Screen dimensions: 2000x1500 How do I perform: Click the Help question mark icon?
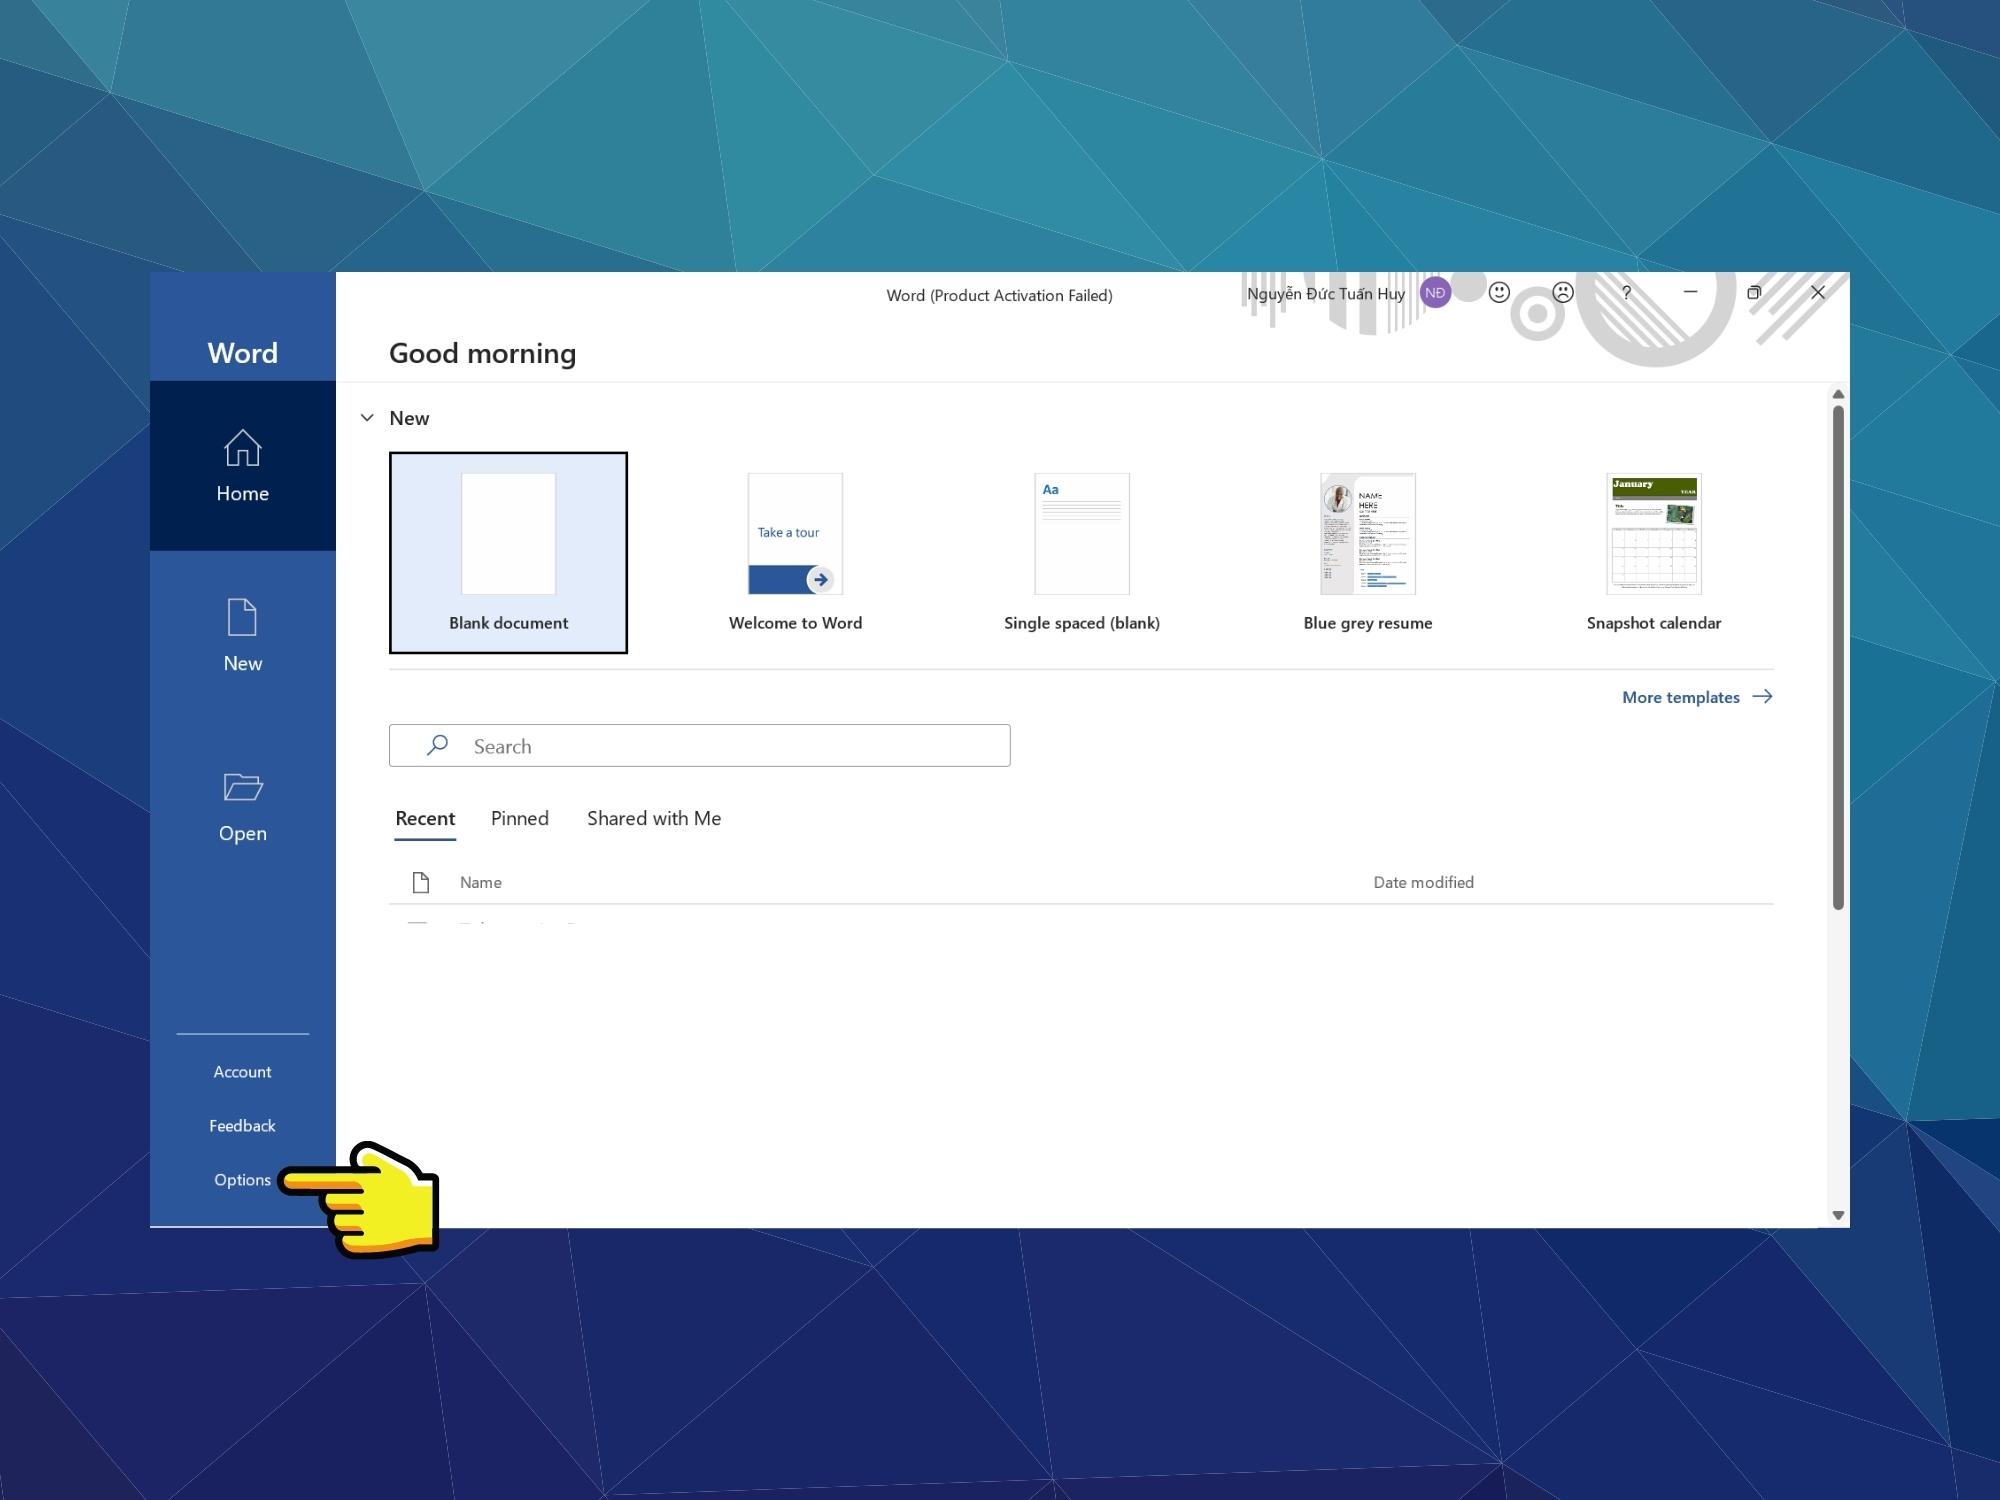[x=1625, y=293]
